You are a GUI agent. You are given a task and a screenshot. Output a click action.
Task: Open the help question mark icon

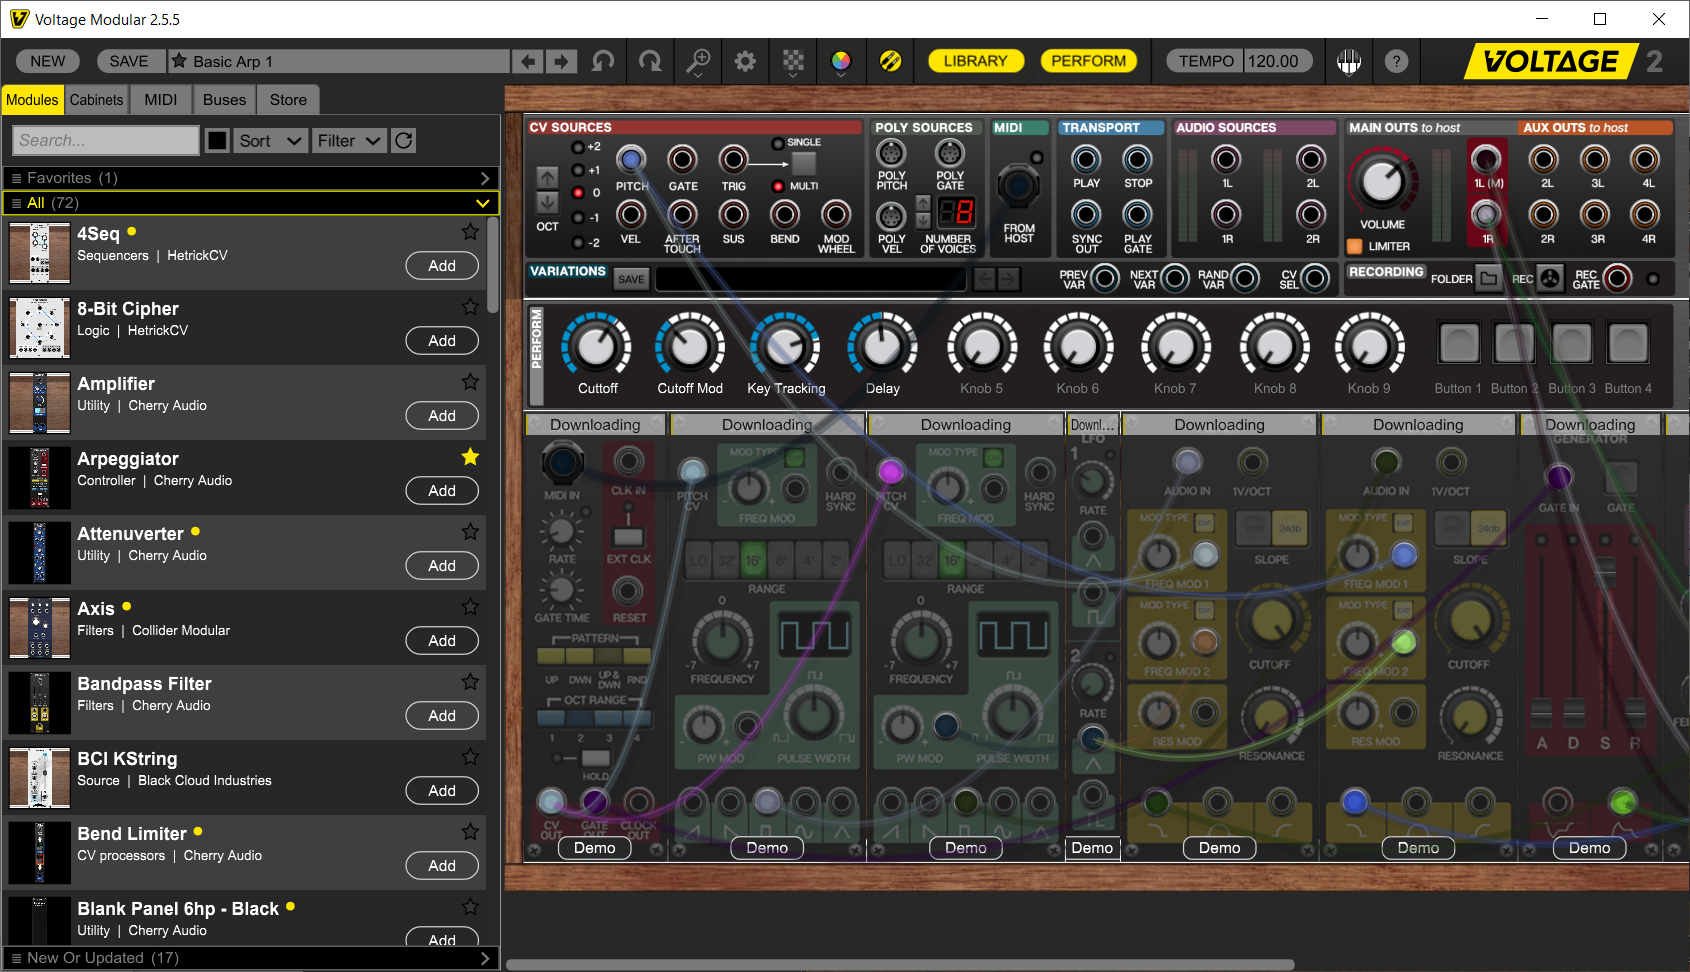coord(1397,61)
